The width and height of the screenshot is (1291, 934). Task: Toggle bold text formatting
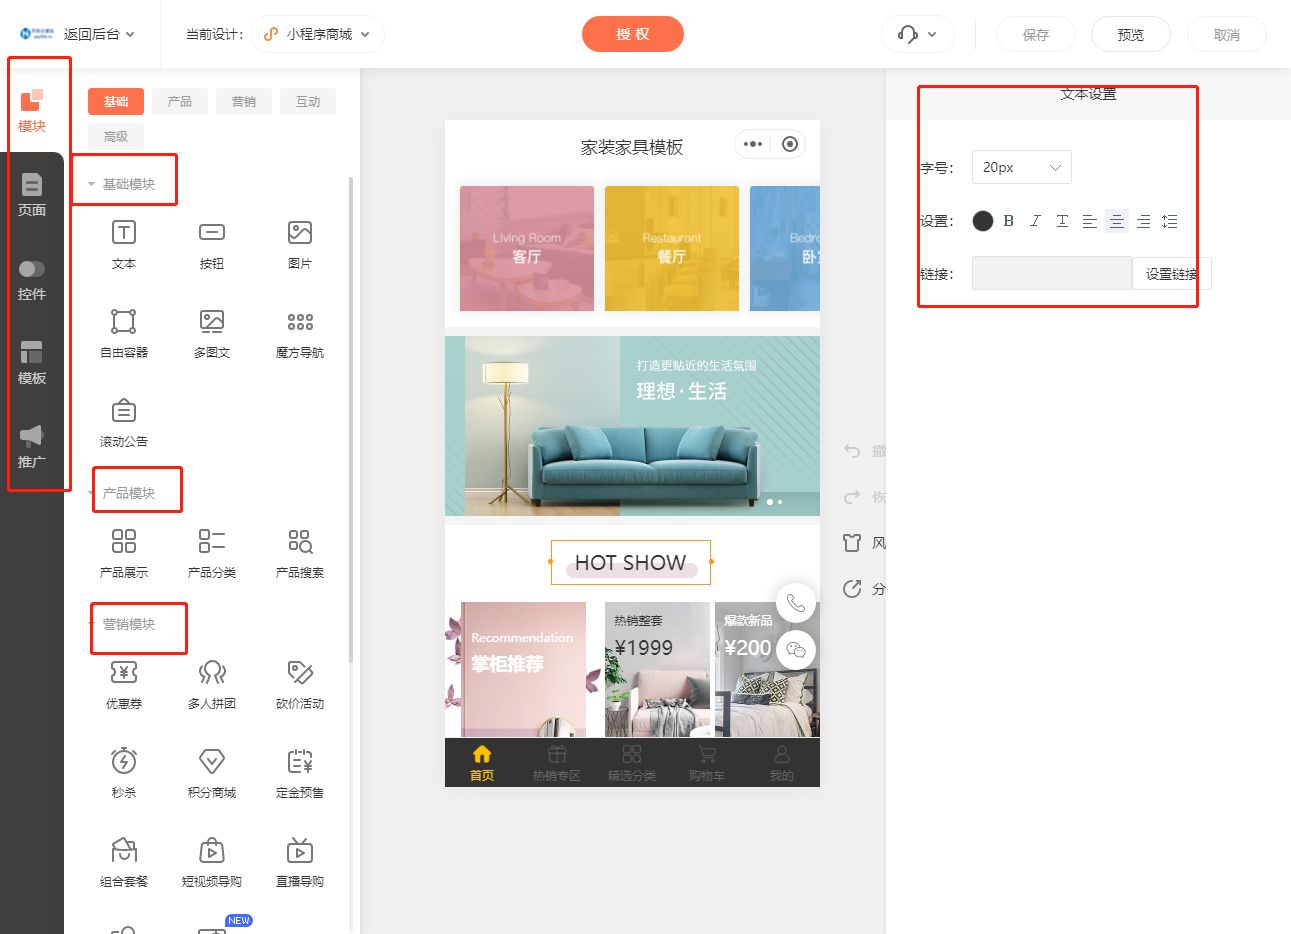coord(1009,221)
